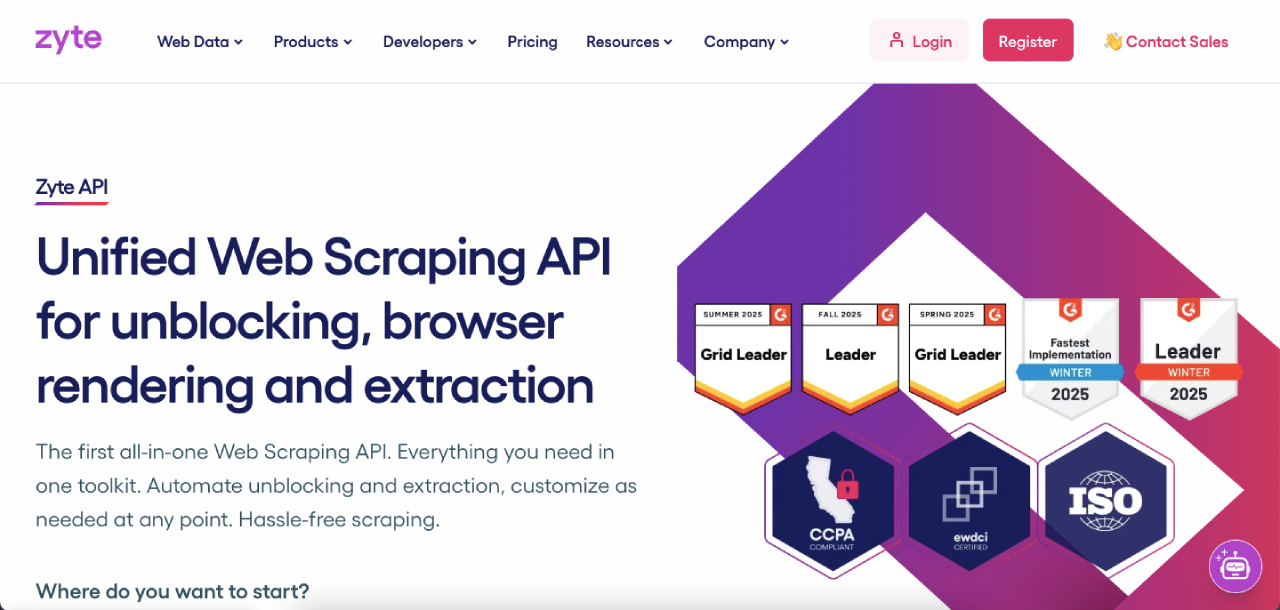Go to the Pricing page
Screen dimensions: 1280x610
pyautogui.click(x=532, y=42)
